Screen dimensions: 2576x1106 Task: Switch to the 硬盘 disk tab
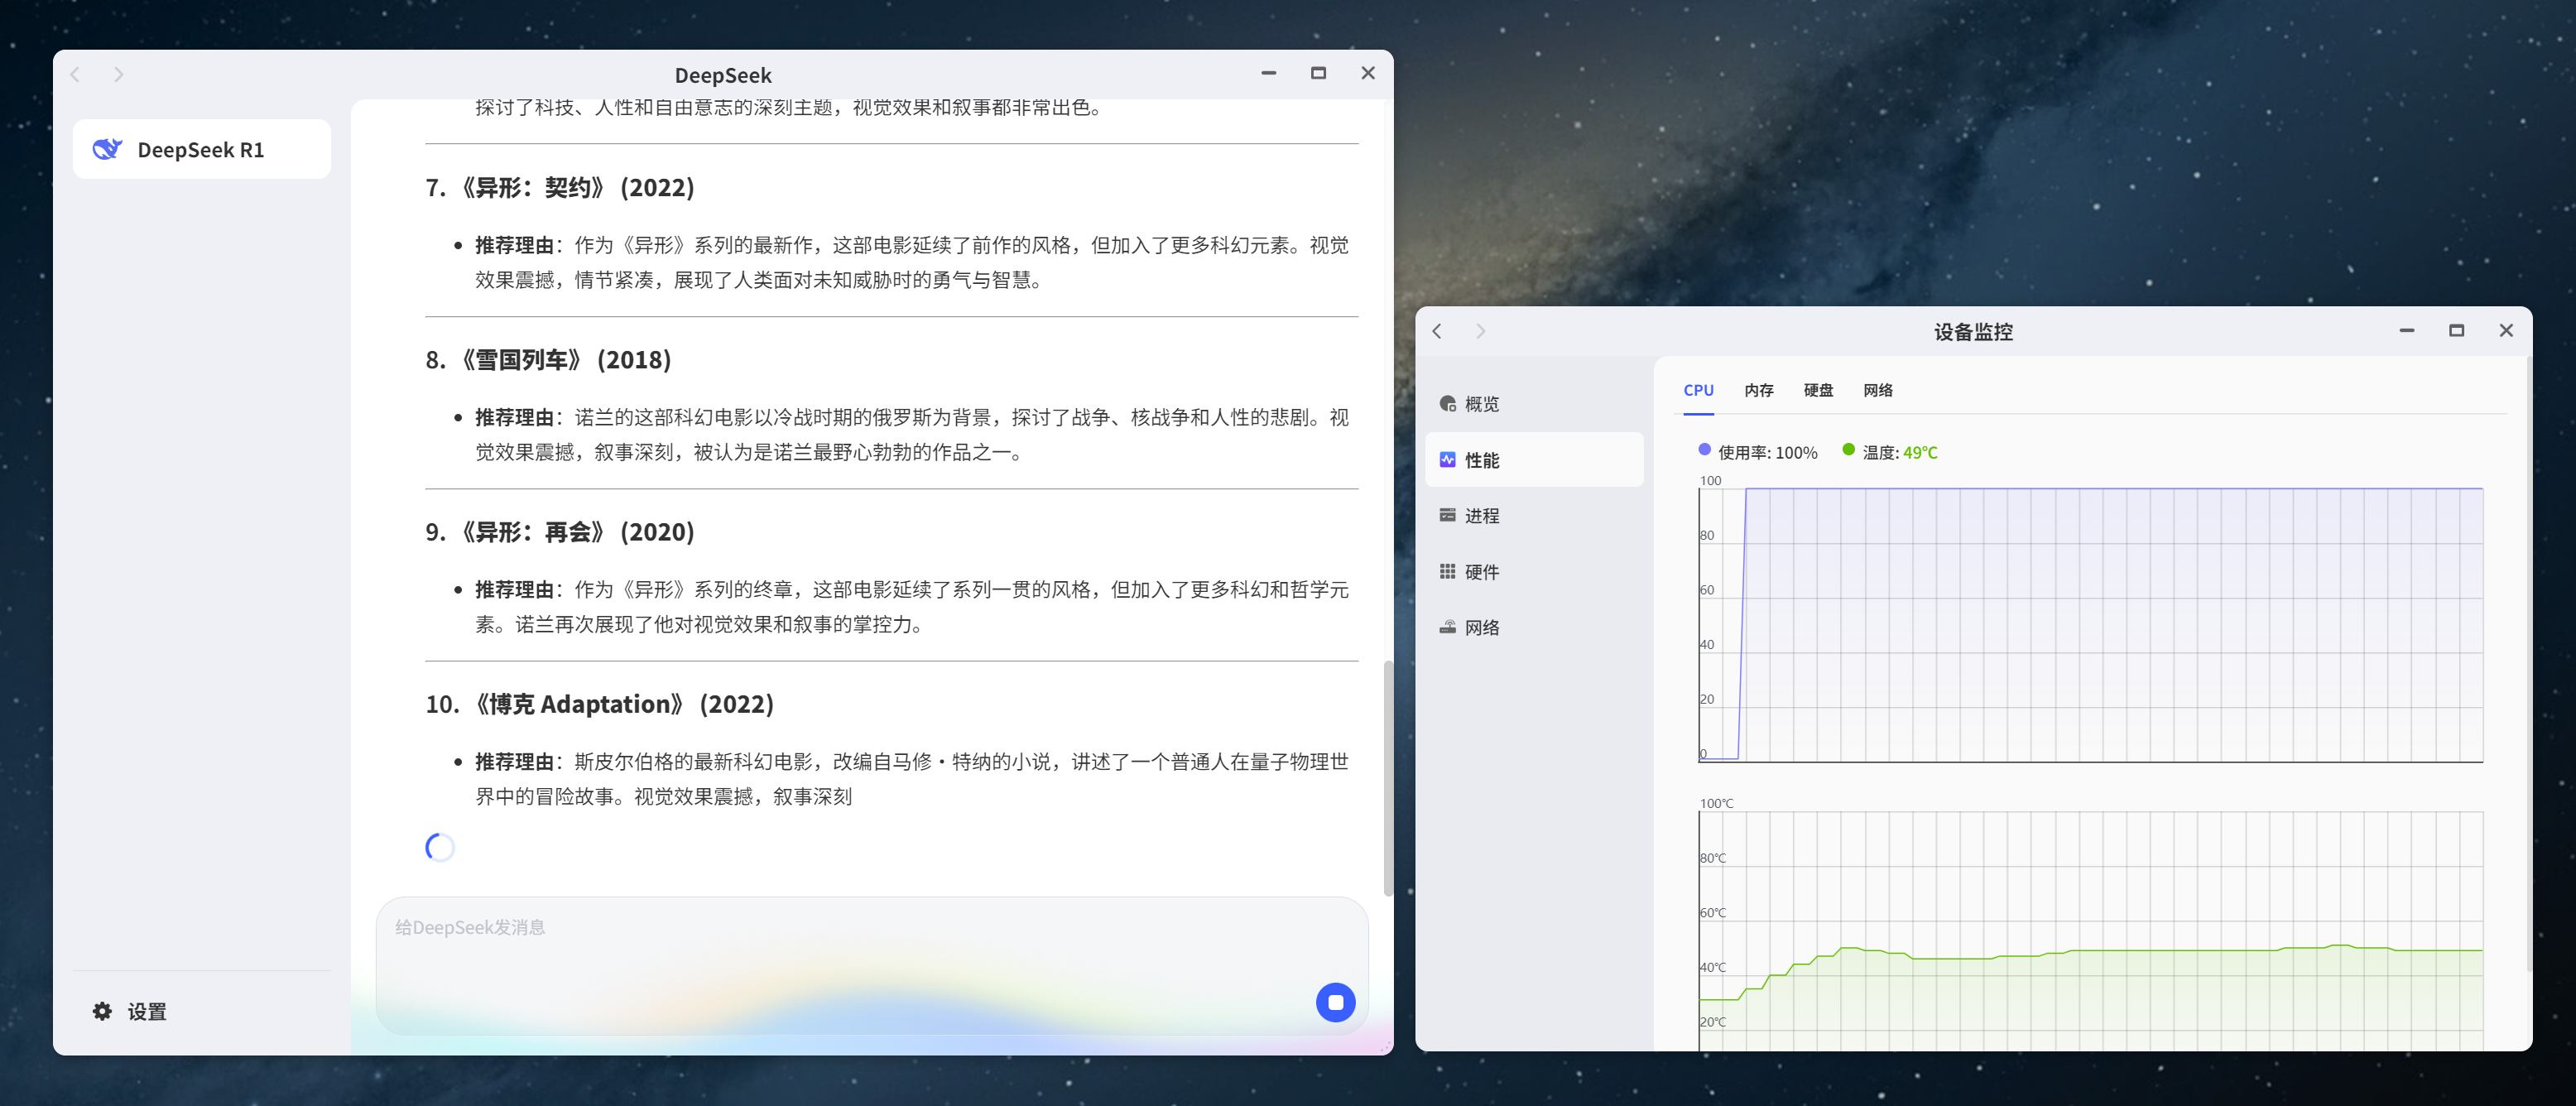tap(1817, 390)
